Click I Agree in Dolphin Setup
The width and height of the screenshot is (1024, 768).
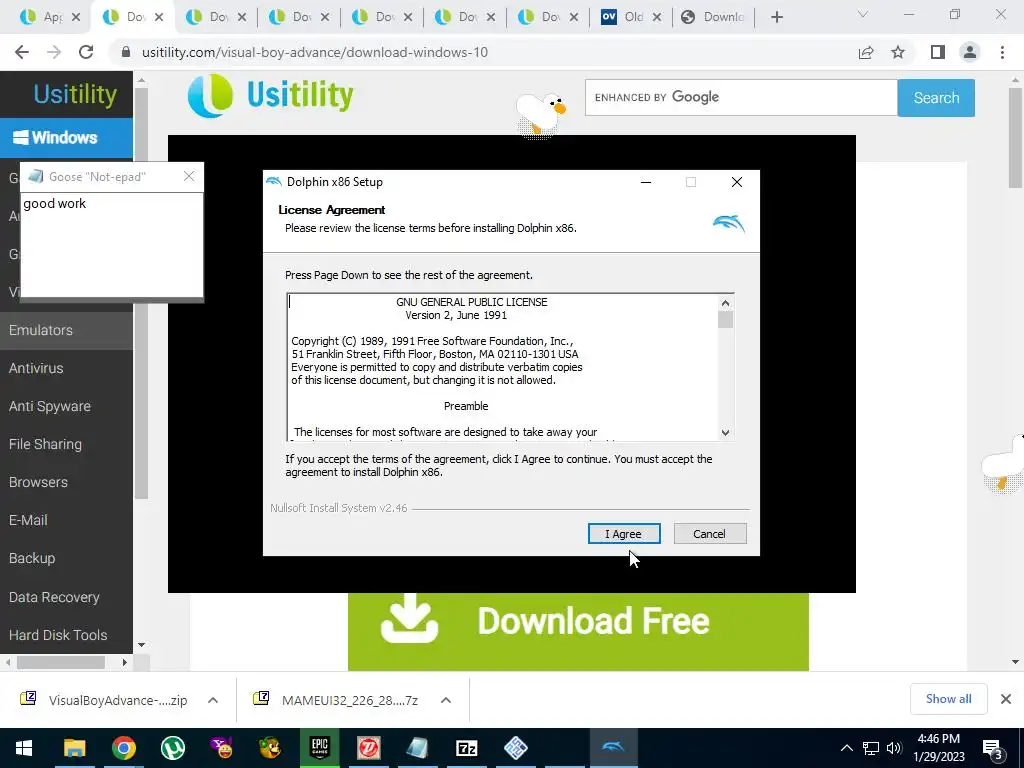point(624,534)
